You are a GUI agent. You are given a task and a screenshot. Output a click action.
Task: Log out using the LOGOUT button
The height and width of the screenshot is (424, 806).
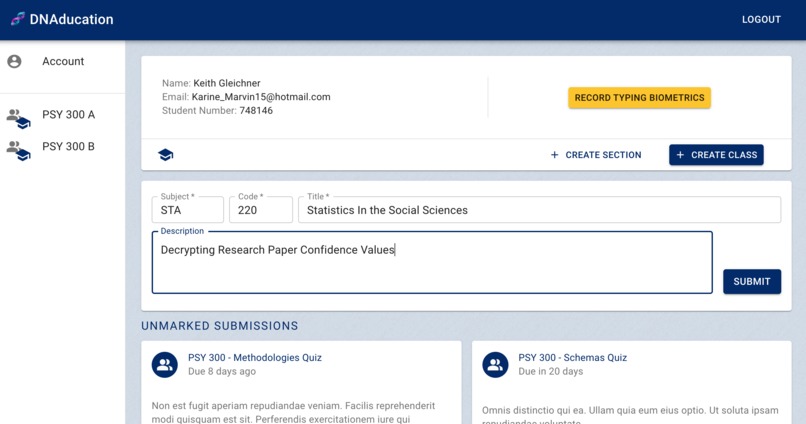(x=761, y=20)
